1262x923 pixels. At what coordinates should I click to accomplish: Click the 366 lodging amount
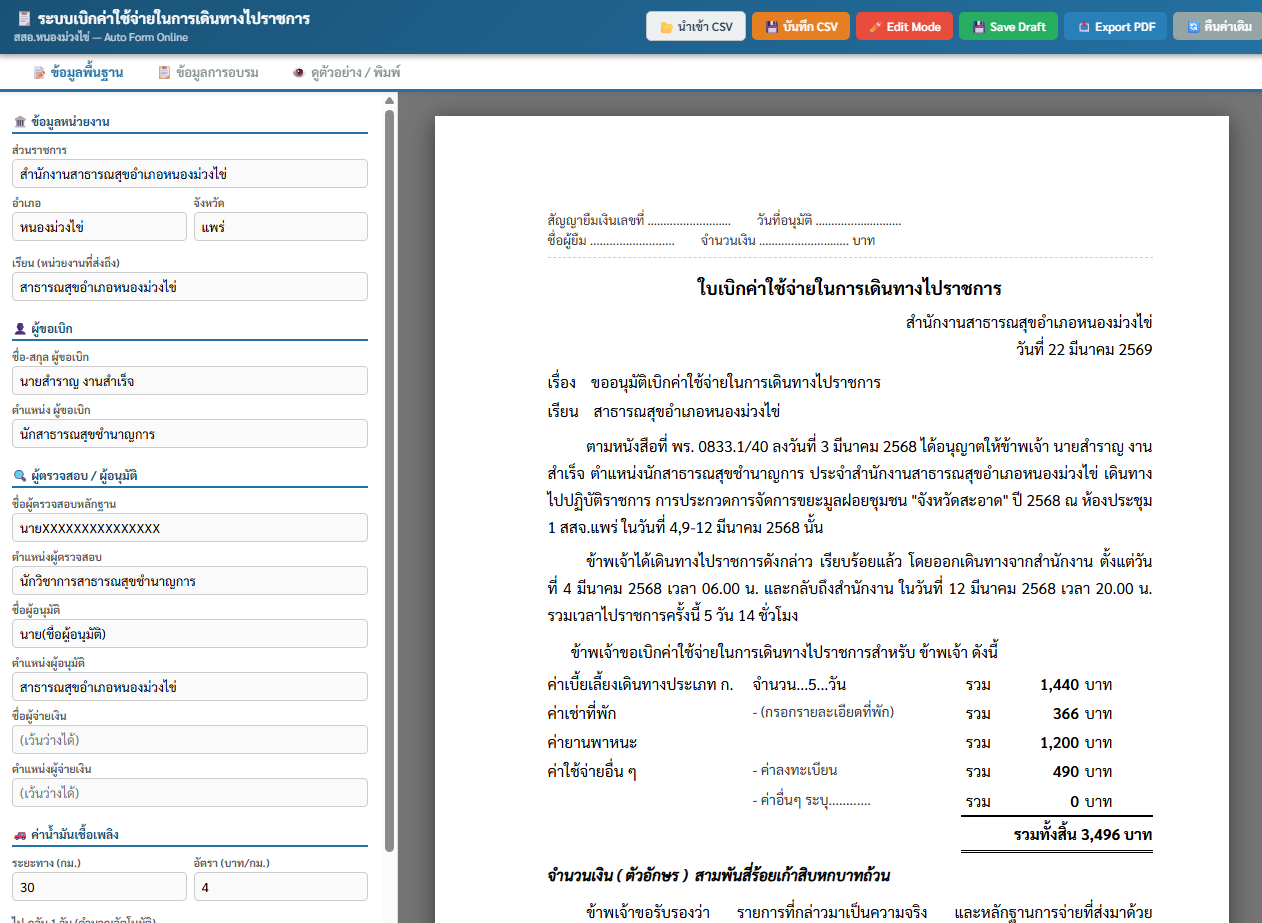(1066, 714)
